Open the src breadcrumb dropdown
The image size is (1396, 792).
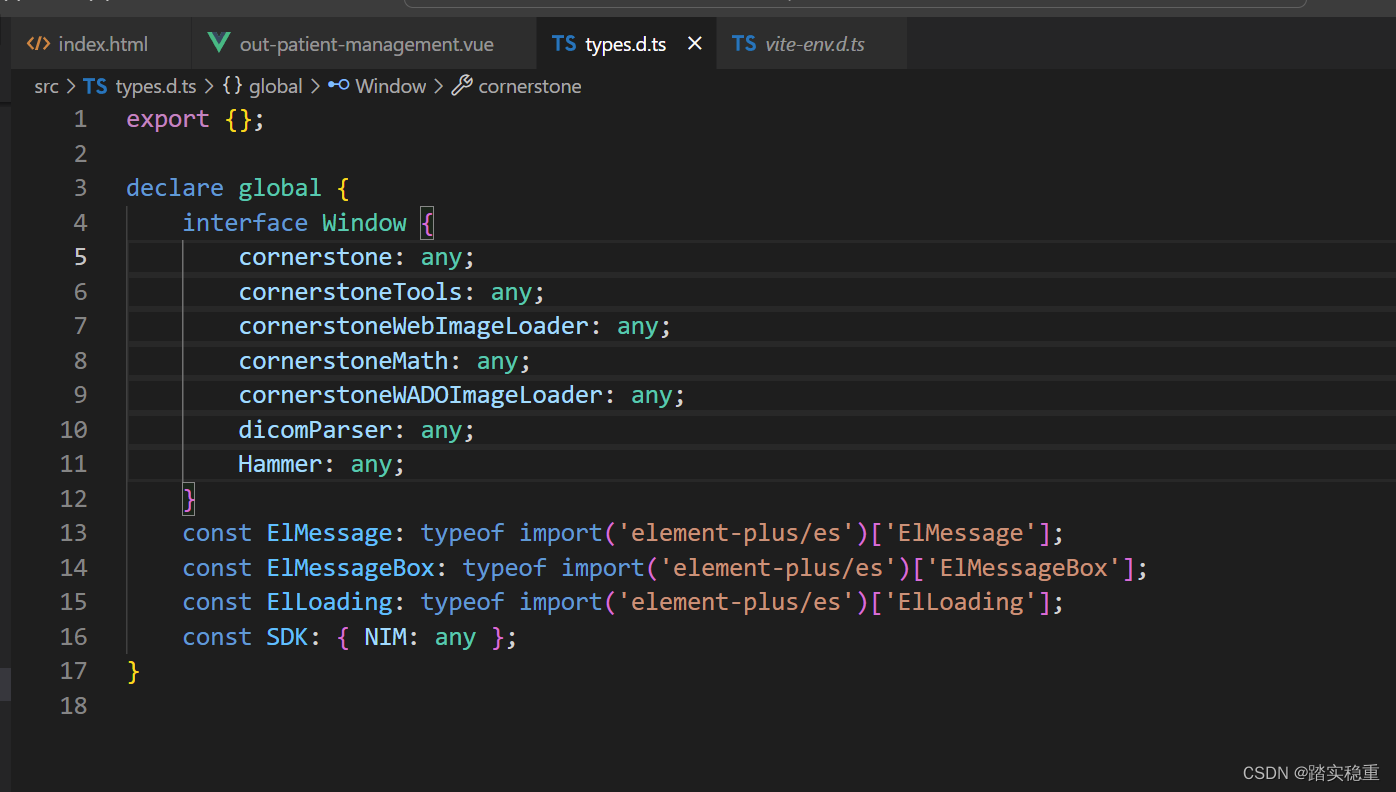46,86
